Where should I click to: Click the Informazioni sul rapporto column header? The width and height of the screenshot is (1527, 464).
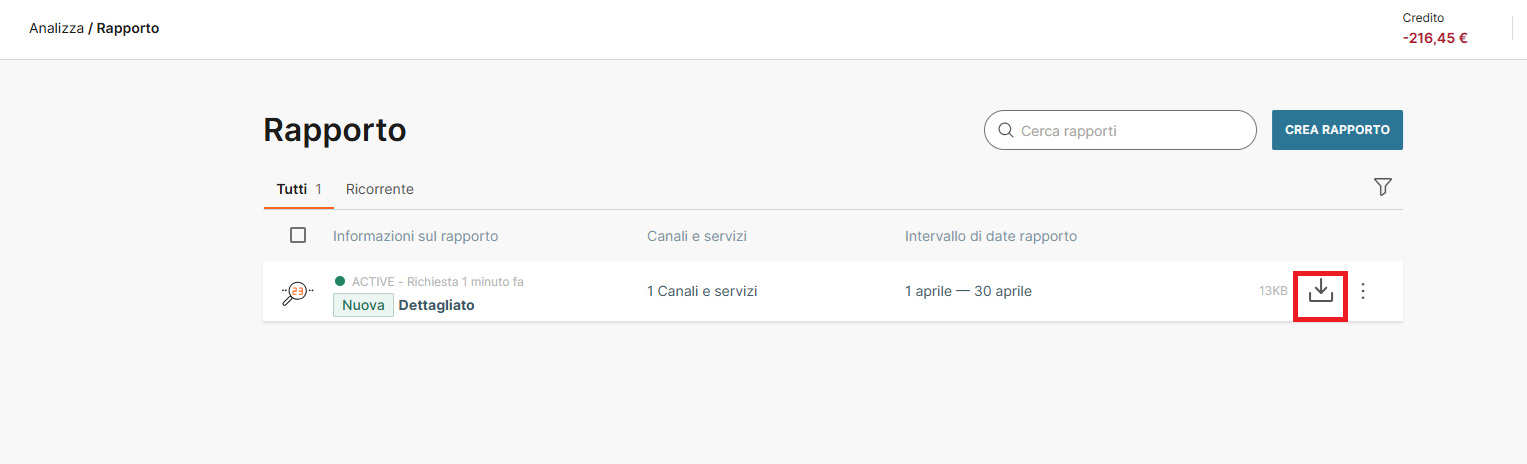click(415, 236)
